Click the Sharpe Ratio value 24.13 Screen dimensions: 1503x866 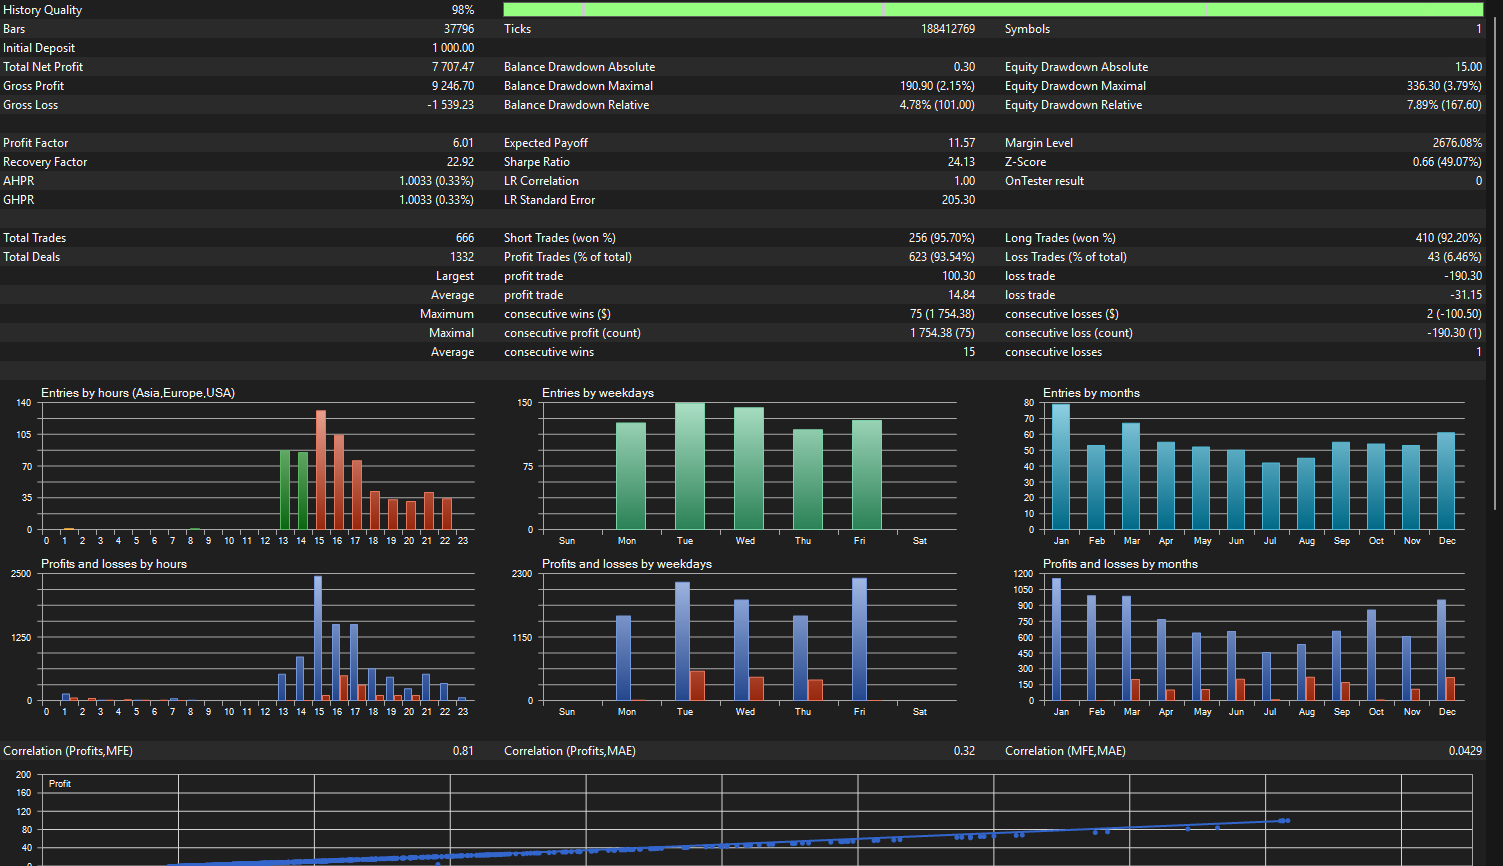click(961, 162)
